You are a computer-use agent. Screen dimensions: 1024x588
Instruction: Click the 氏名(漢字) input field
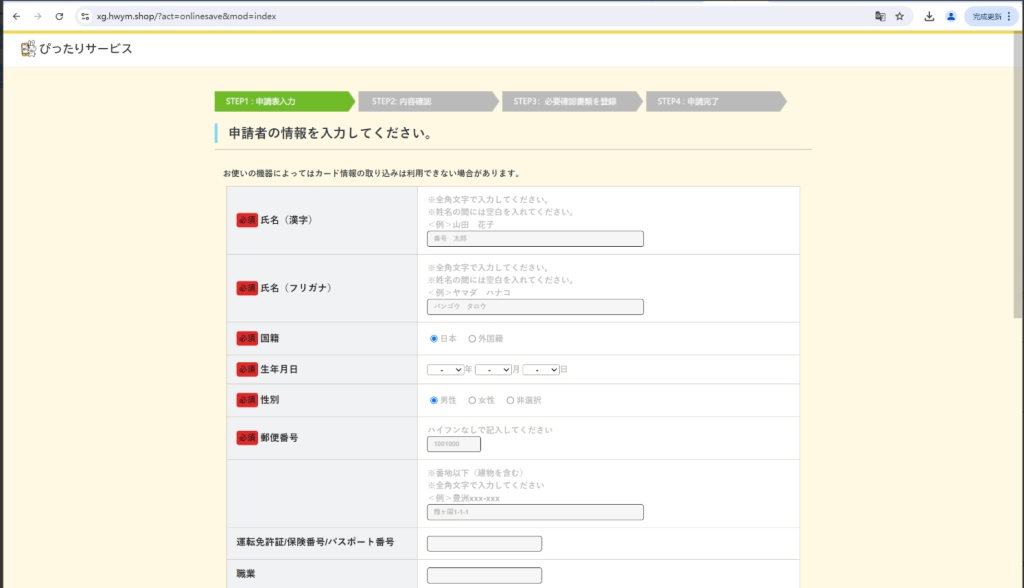click(535, 238)
